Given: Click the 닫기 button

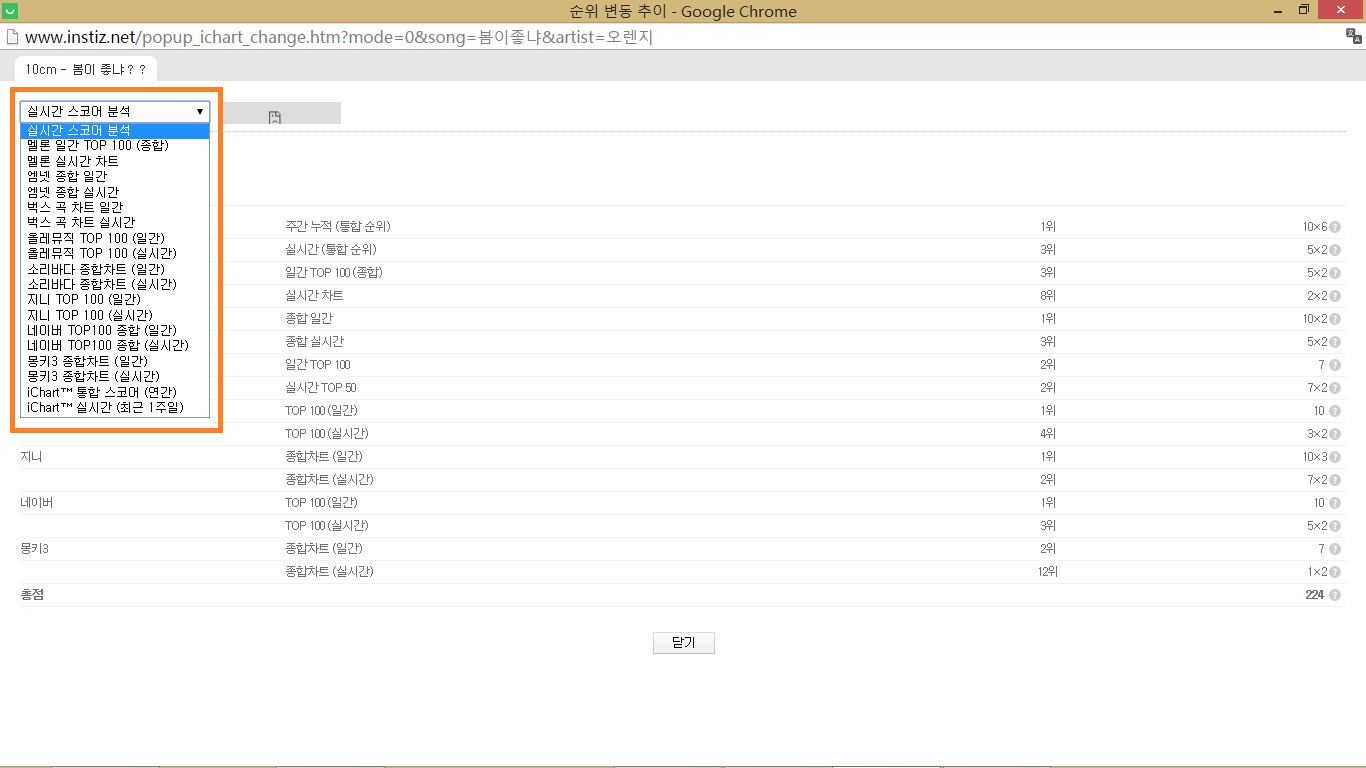Looking at the screenshot, I should [684, 643].
